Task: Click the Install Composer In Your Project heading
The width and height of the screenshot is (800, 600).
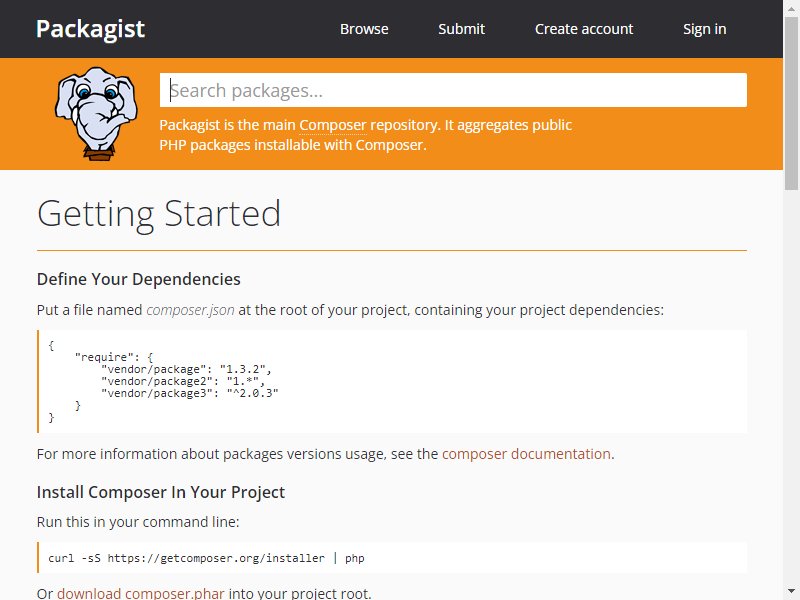Action: 161,492
